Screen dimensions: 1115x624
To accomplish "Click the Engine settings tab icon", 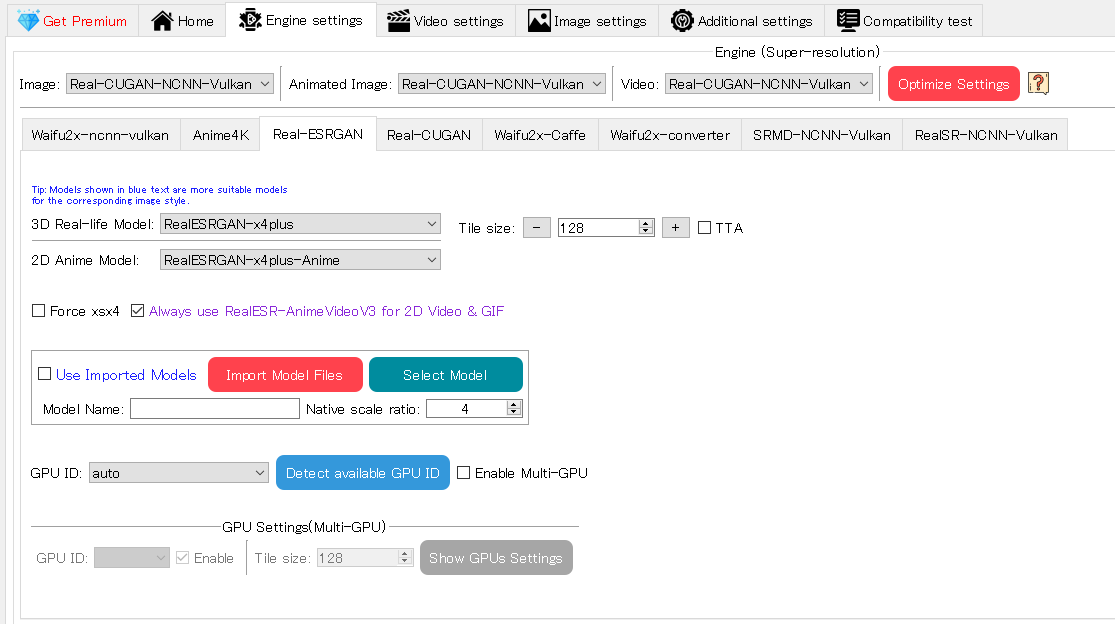I will pos(250,20).
